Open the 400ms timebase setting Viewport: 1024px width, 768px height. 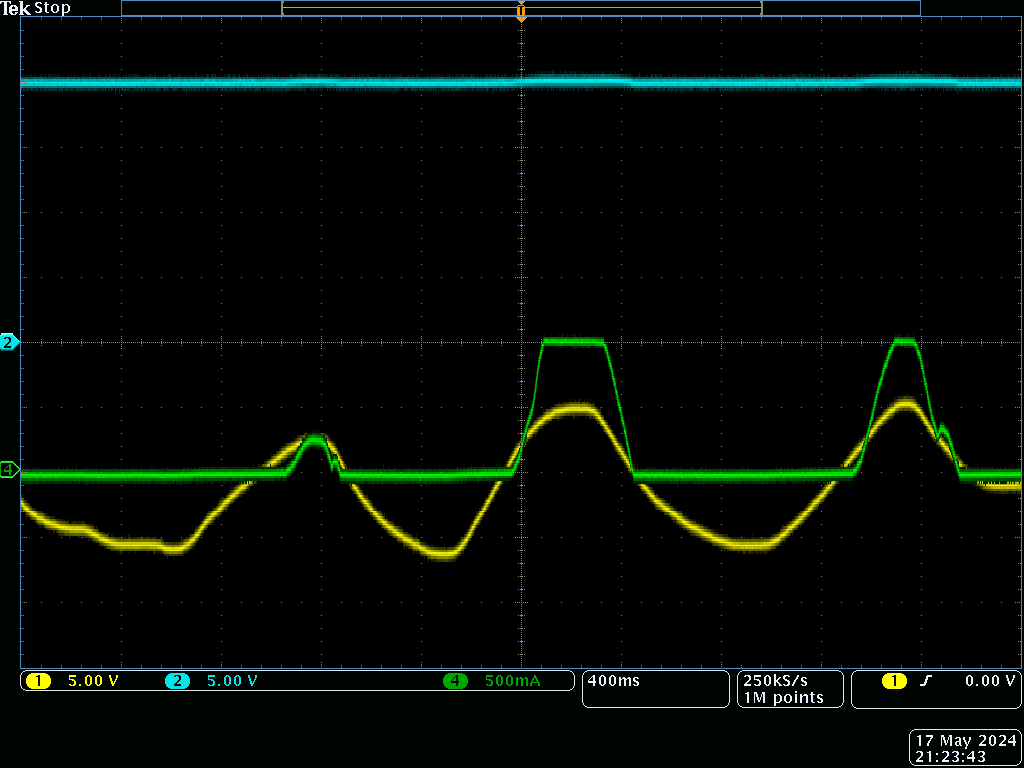(614, 681)
